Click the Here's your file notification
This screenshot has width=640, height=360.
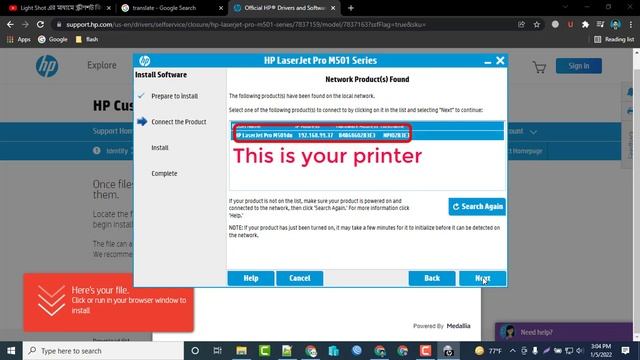[109, 302]
